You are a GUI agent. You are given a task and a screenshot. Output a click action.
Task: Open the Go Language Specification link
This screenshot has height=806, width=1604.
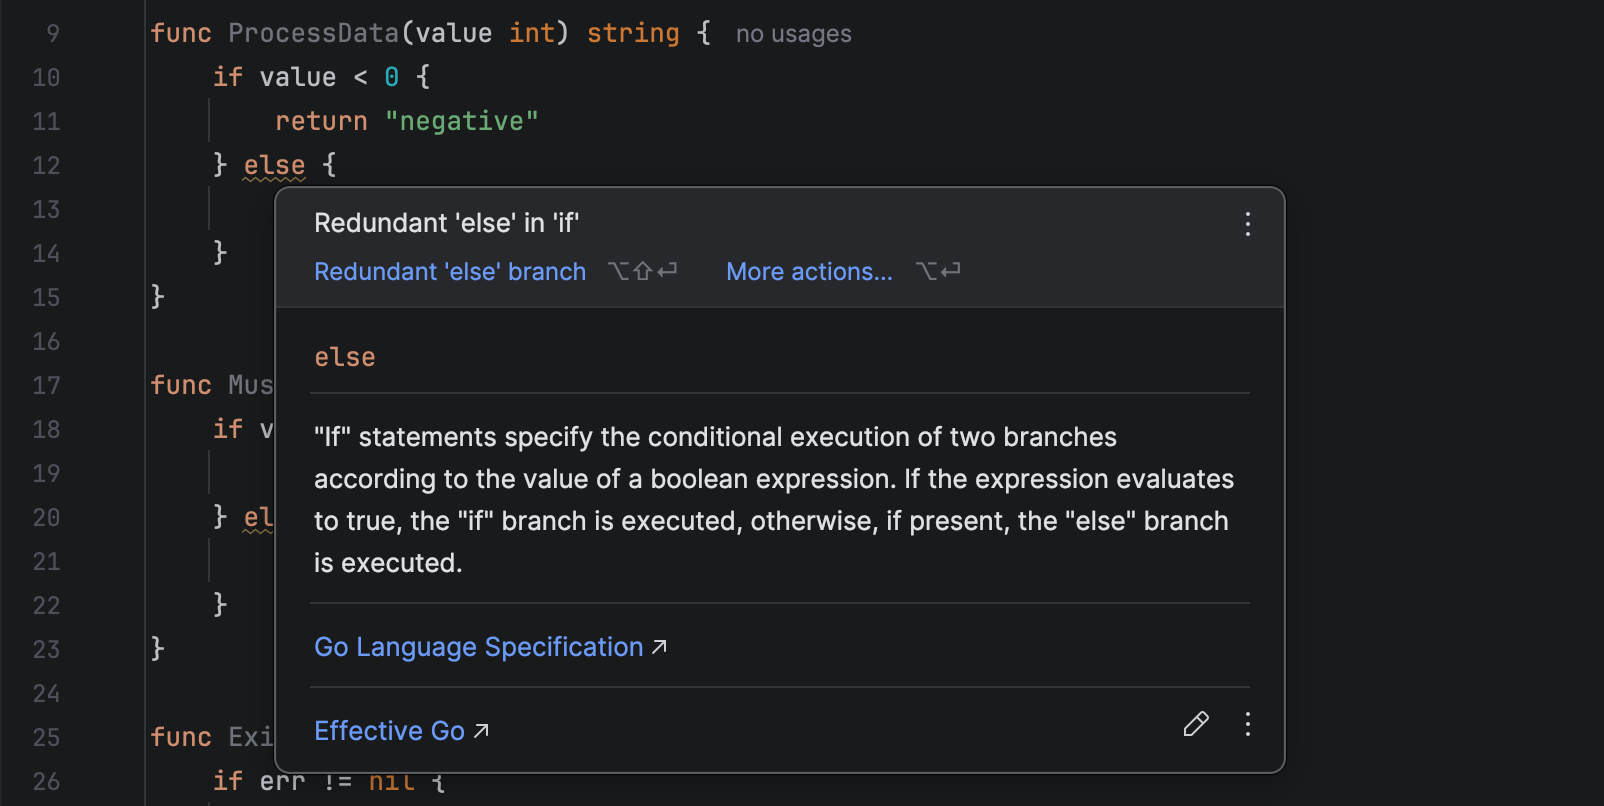click(x=478, y=647)
